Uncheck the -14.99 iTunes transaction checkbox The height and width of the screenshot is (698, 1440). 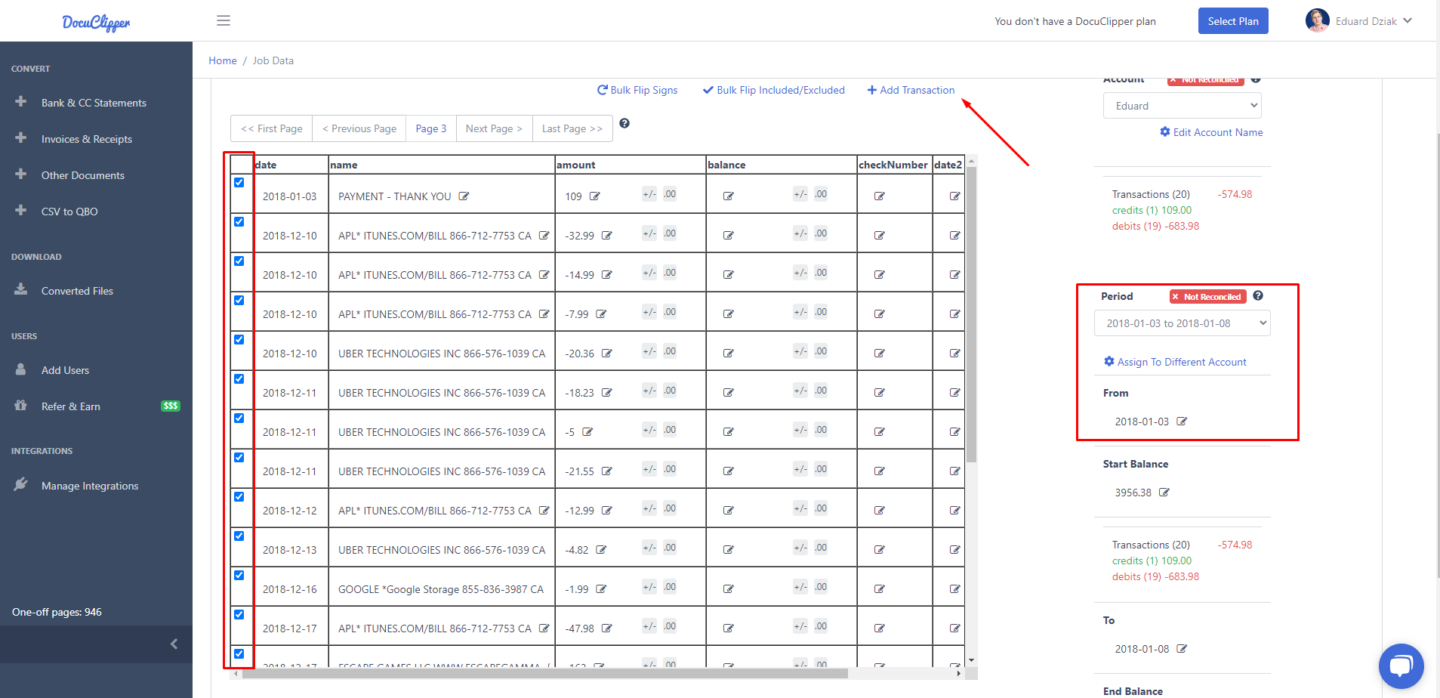tap(239, 260)
